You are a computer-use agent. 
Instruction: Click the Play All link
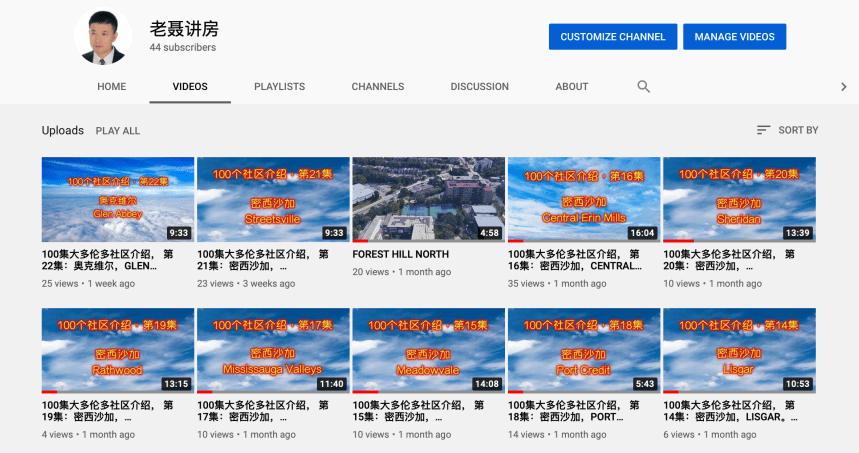click(x=118, y=131)
